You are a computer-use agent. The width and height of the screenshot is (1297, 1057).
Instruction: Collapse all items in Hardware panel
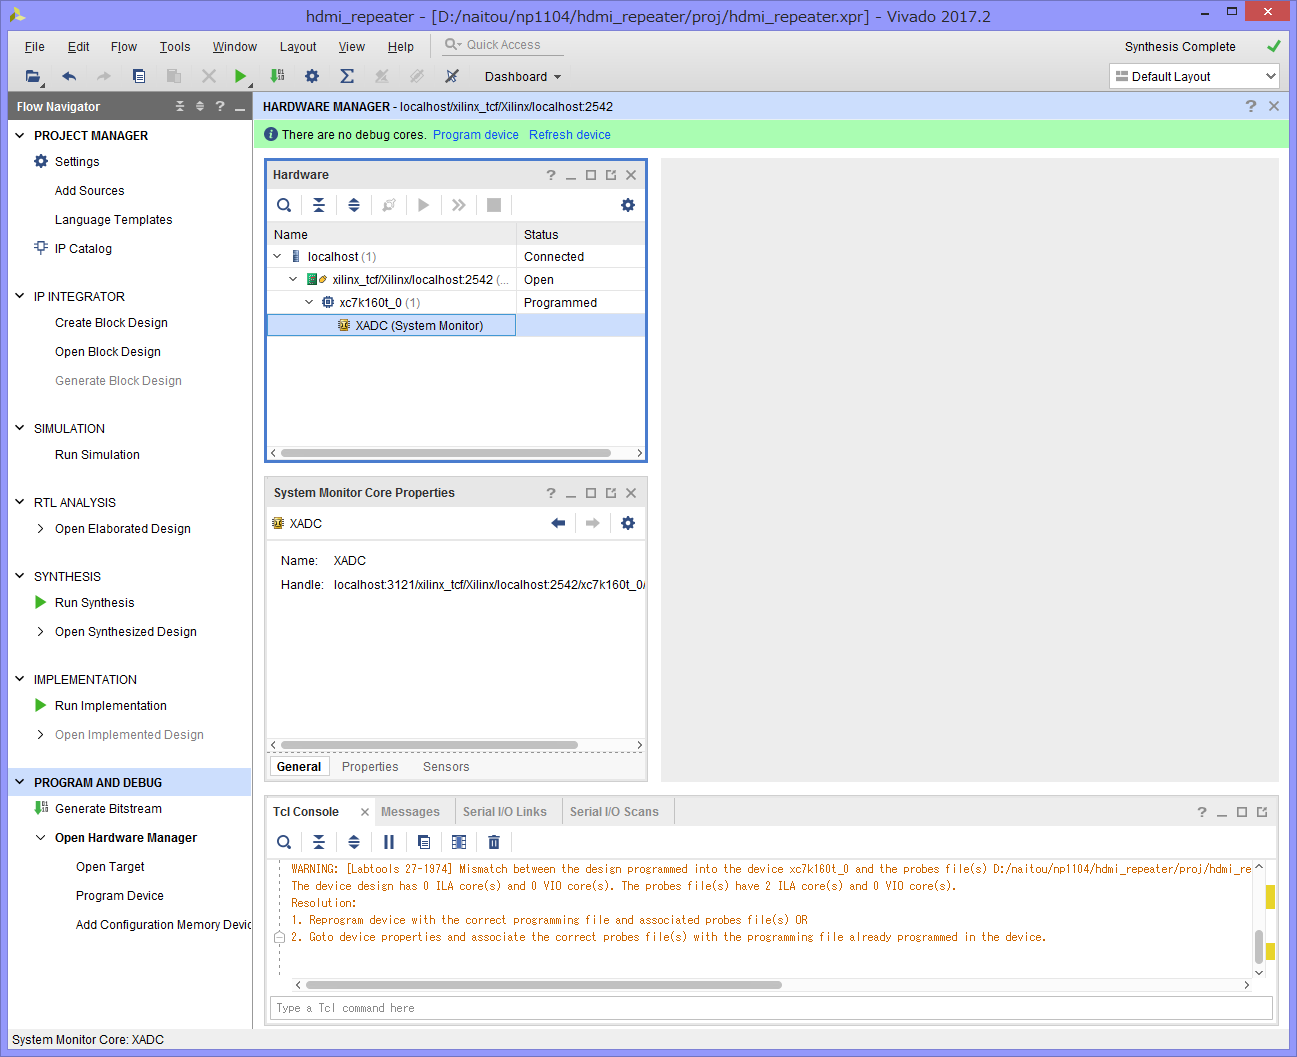tap(319, 205)
